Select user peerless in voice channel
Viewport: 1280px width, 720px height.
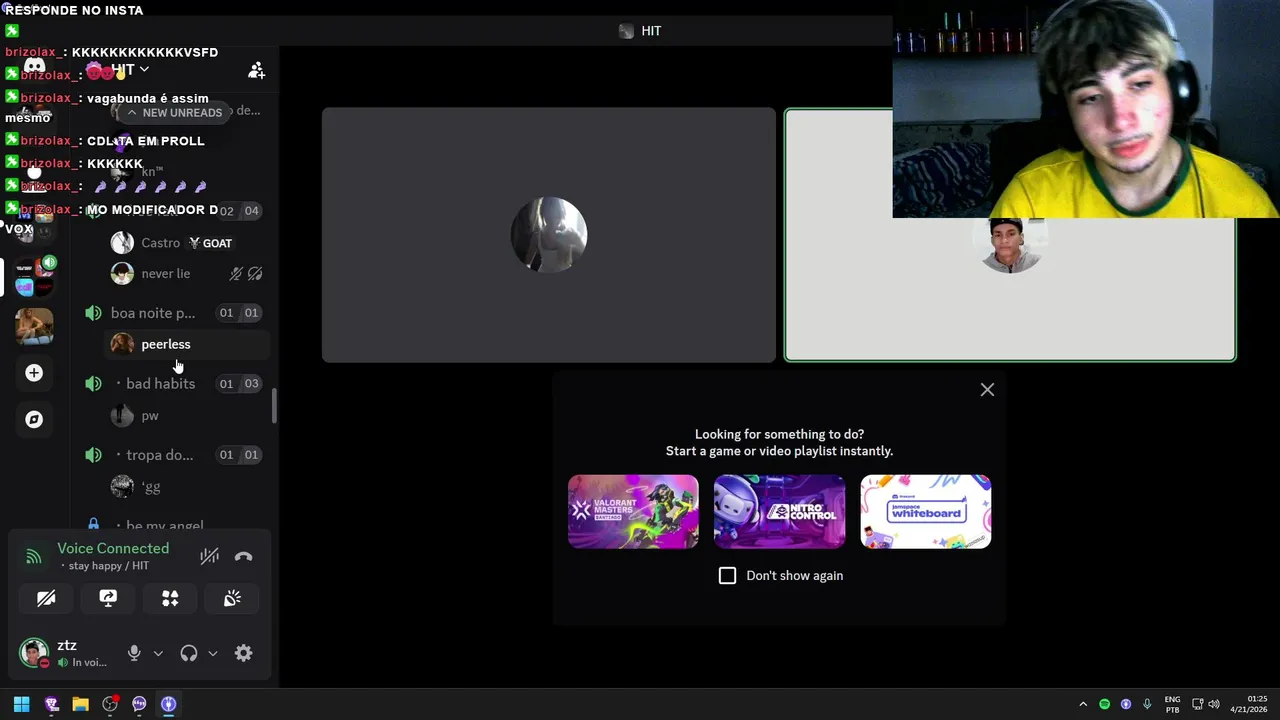pos(188,344)
